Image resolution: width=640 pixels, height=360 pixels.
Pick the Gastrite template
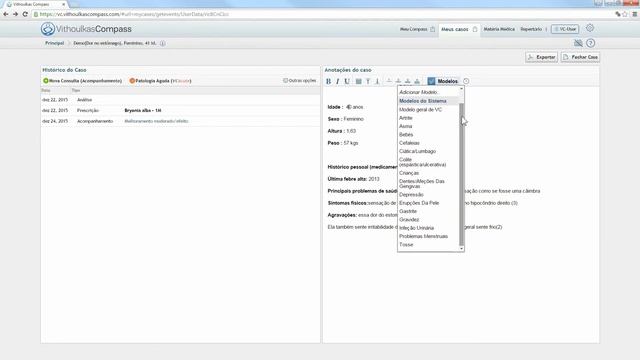(x=408, y=211)
